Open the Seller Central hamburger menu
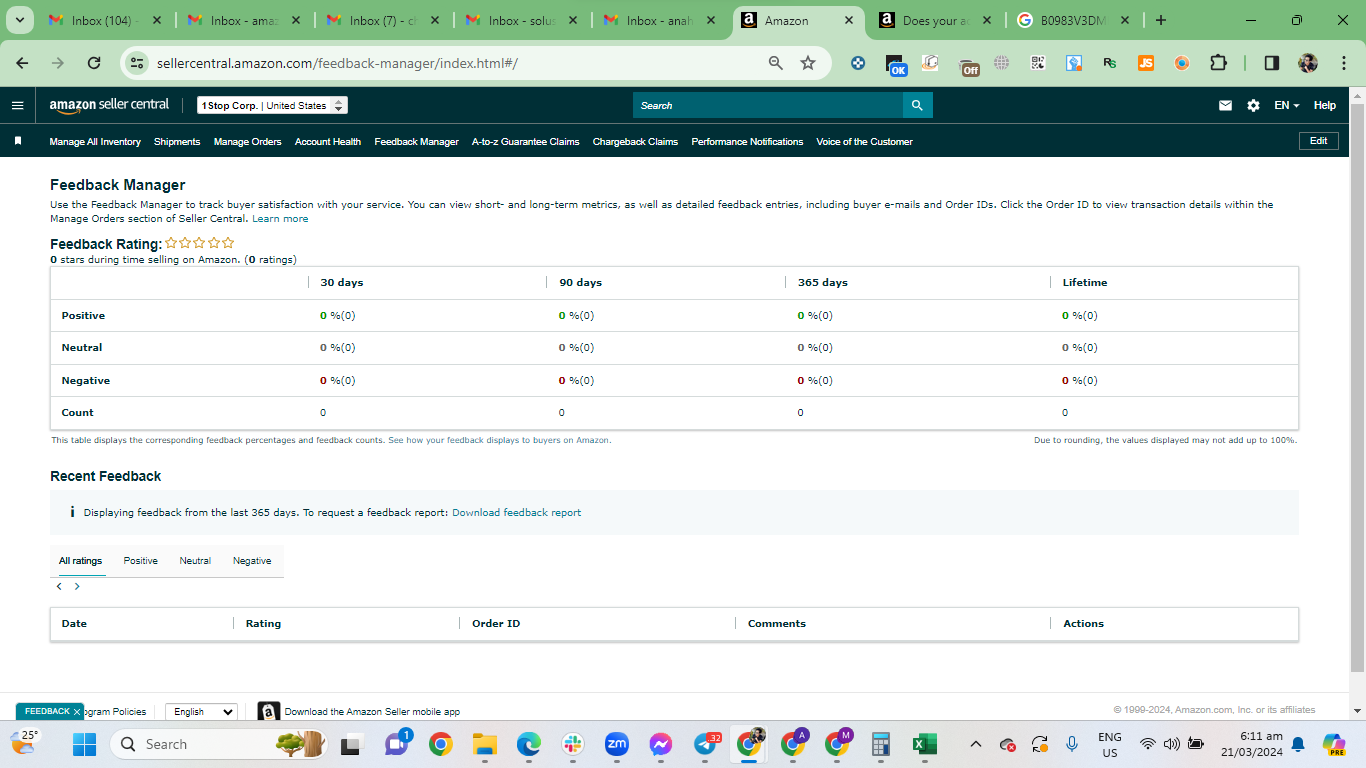Image resolution: width=1366 pixels, height=768 pixels. tap(17, 105)
